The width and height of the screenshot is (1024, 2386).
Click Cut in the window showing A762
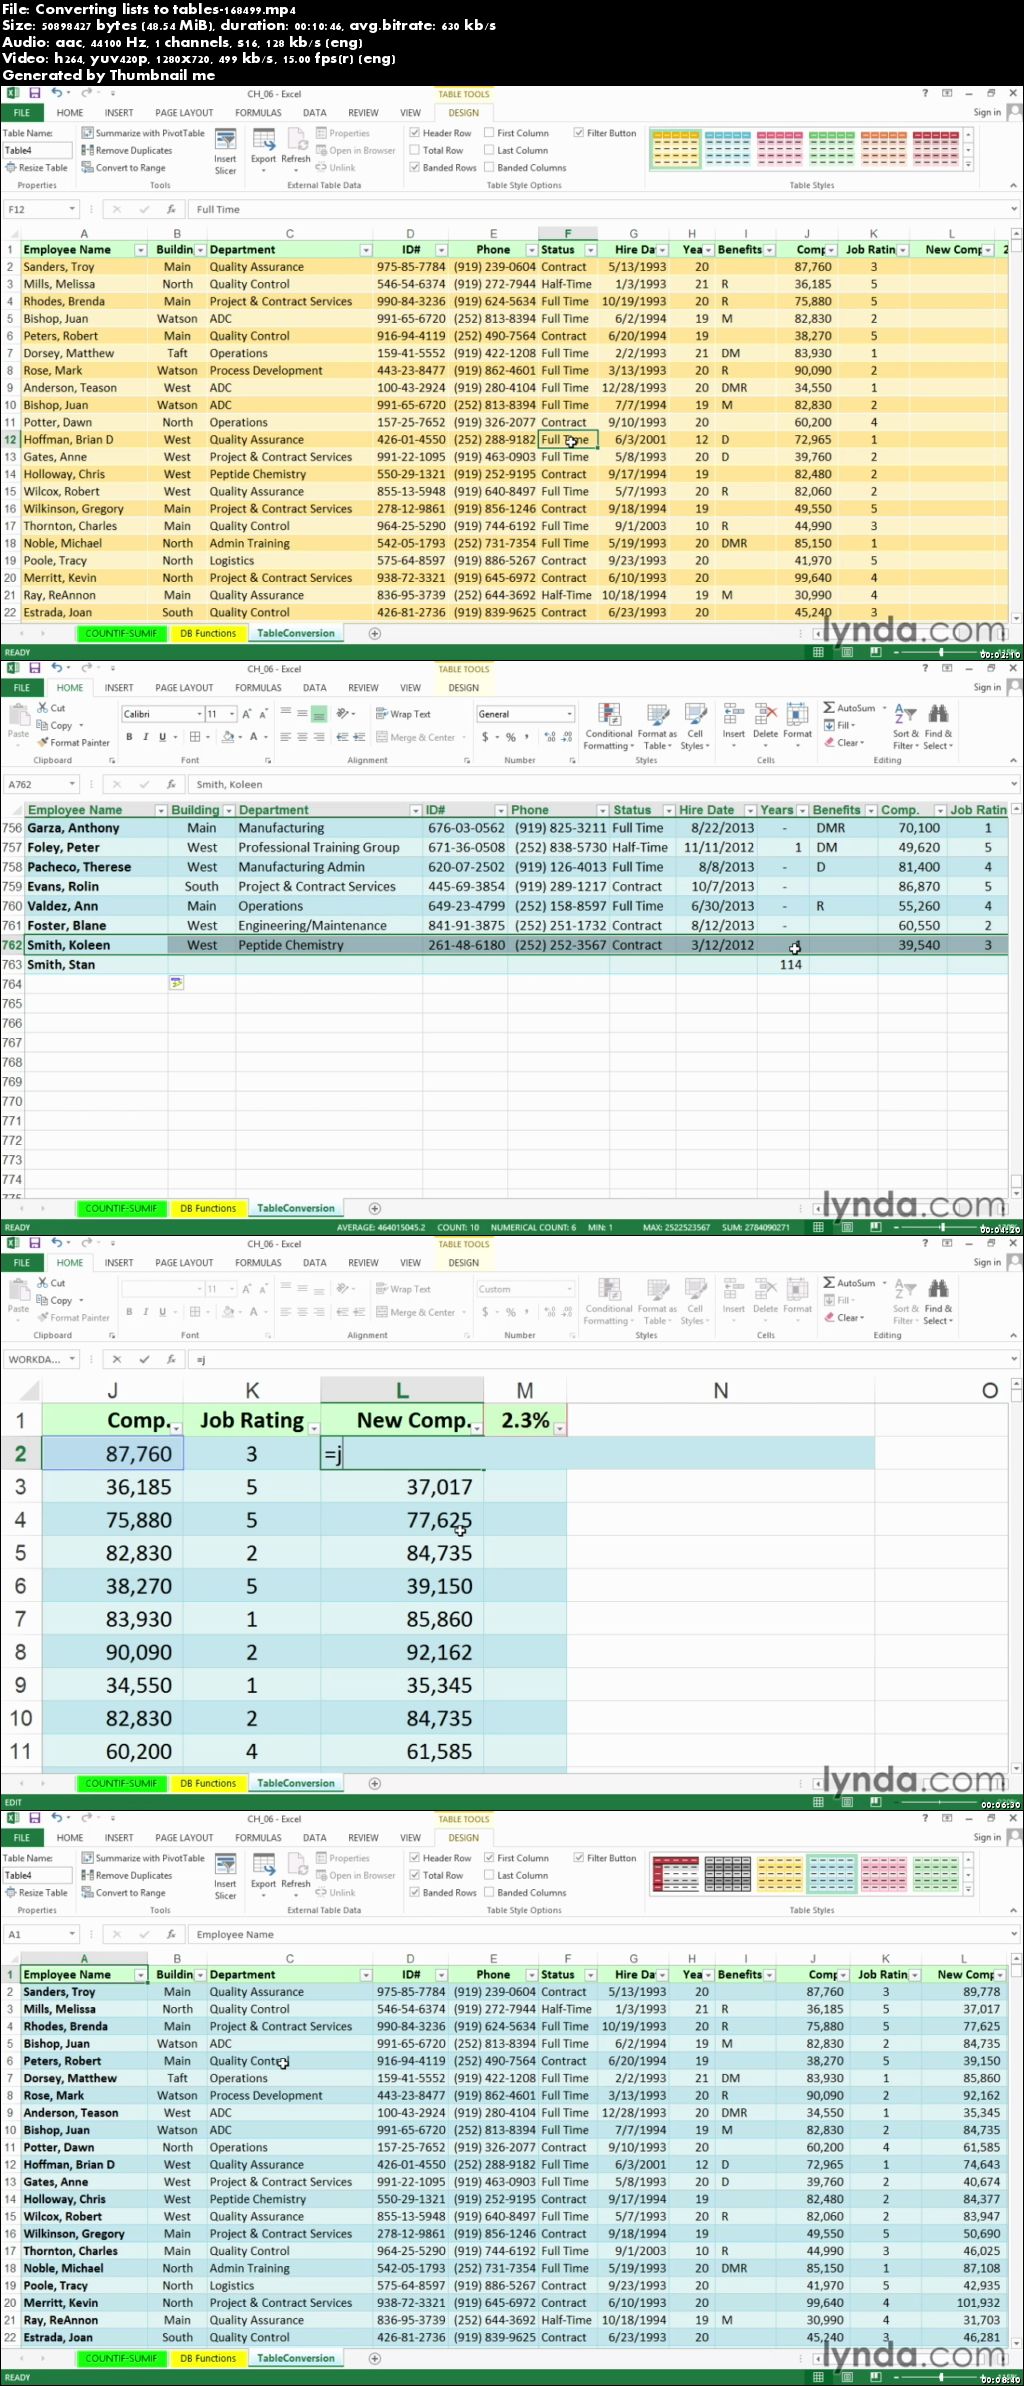[x=51, y=708]
